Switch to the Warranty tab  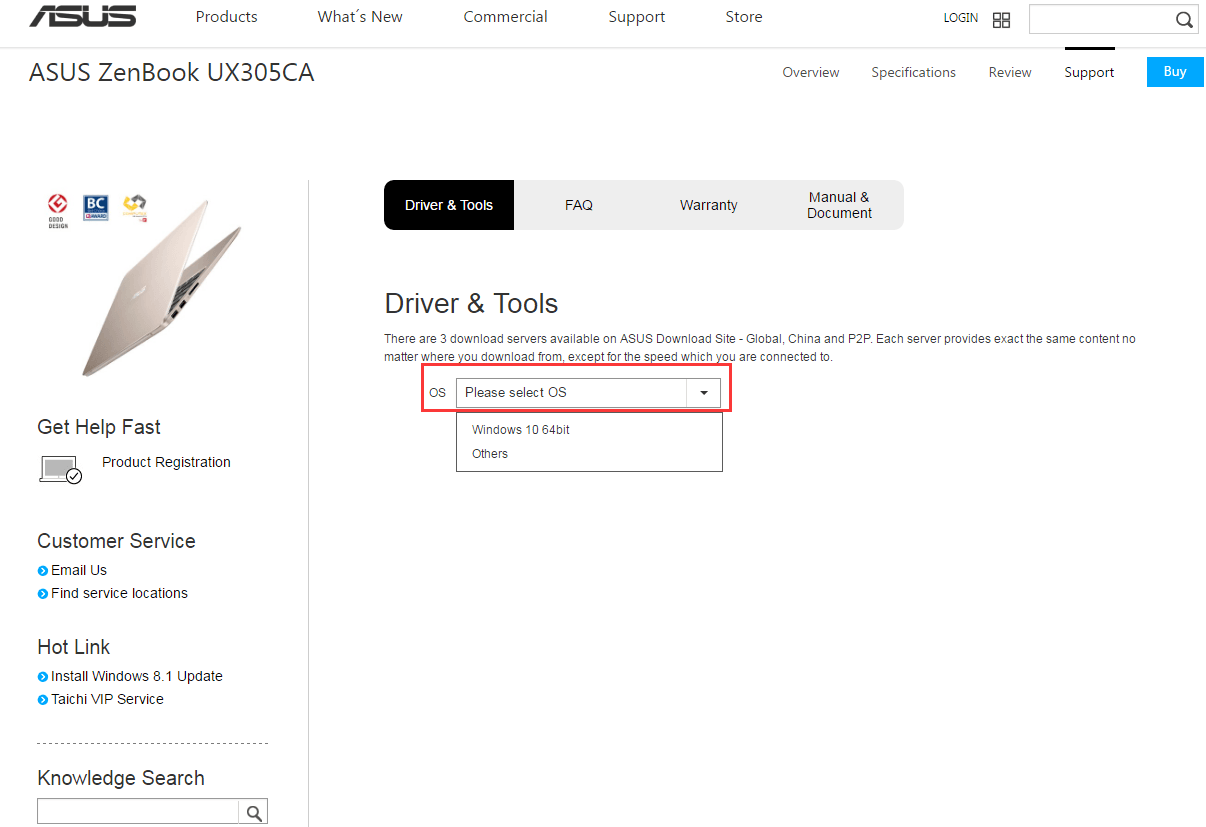[x=709, y=205]
